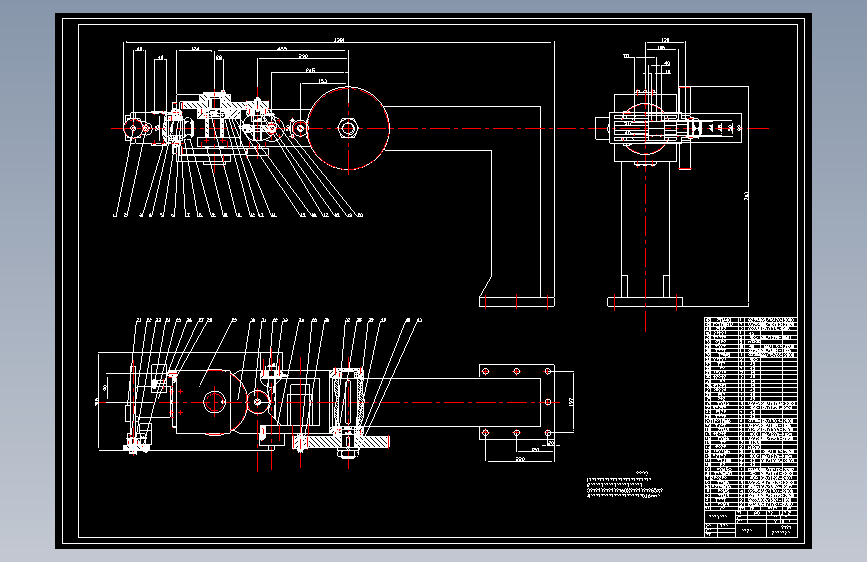Screen dimensions: 867x562
Task: Click the hex nut at the large wheel's center
Action: coord(348,128)
